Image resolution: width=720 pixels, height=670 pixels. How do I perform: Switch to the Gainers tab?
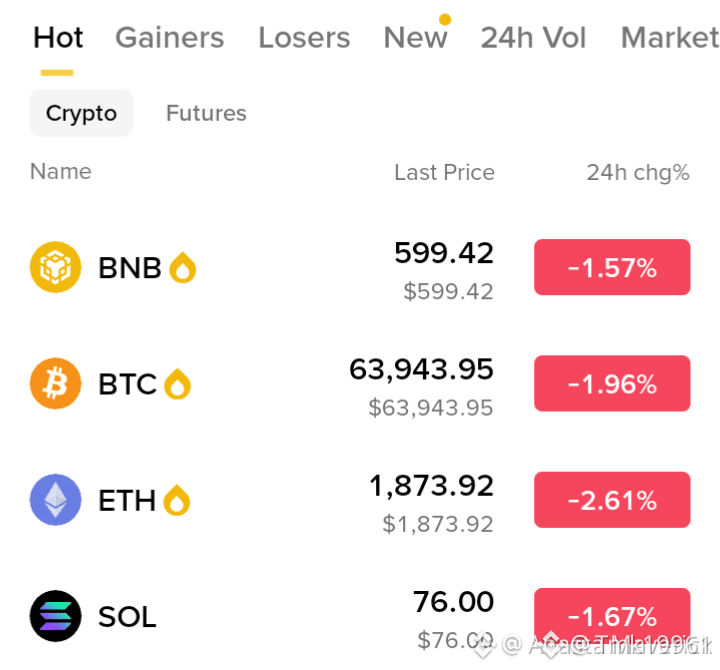pyautogui.click(x=169, y=38)
